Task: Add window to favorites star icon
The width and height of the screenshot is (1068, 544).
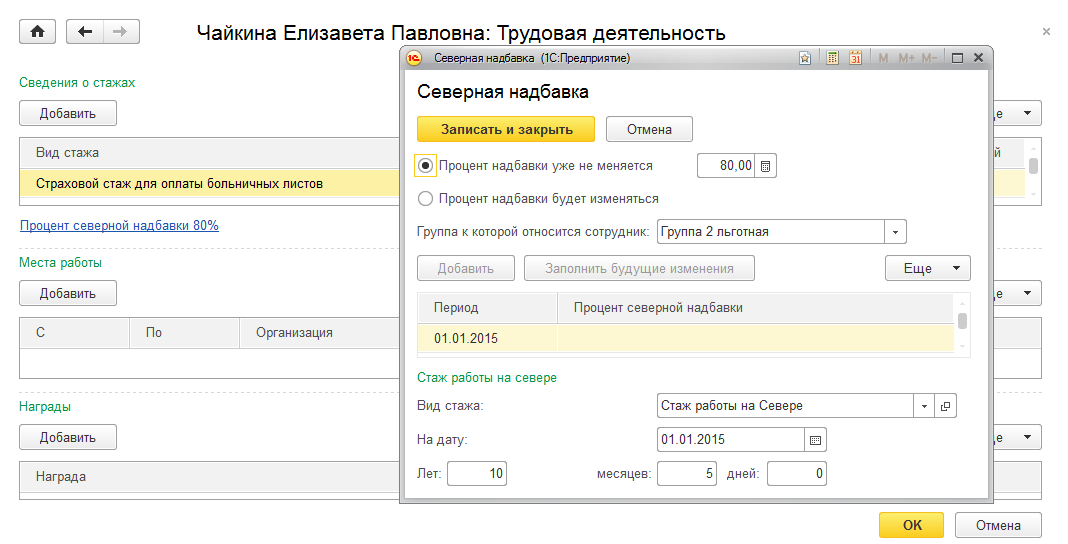Action: coord(805,59)
